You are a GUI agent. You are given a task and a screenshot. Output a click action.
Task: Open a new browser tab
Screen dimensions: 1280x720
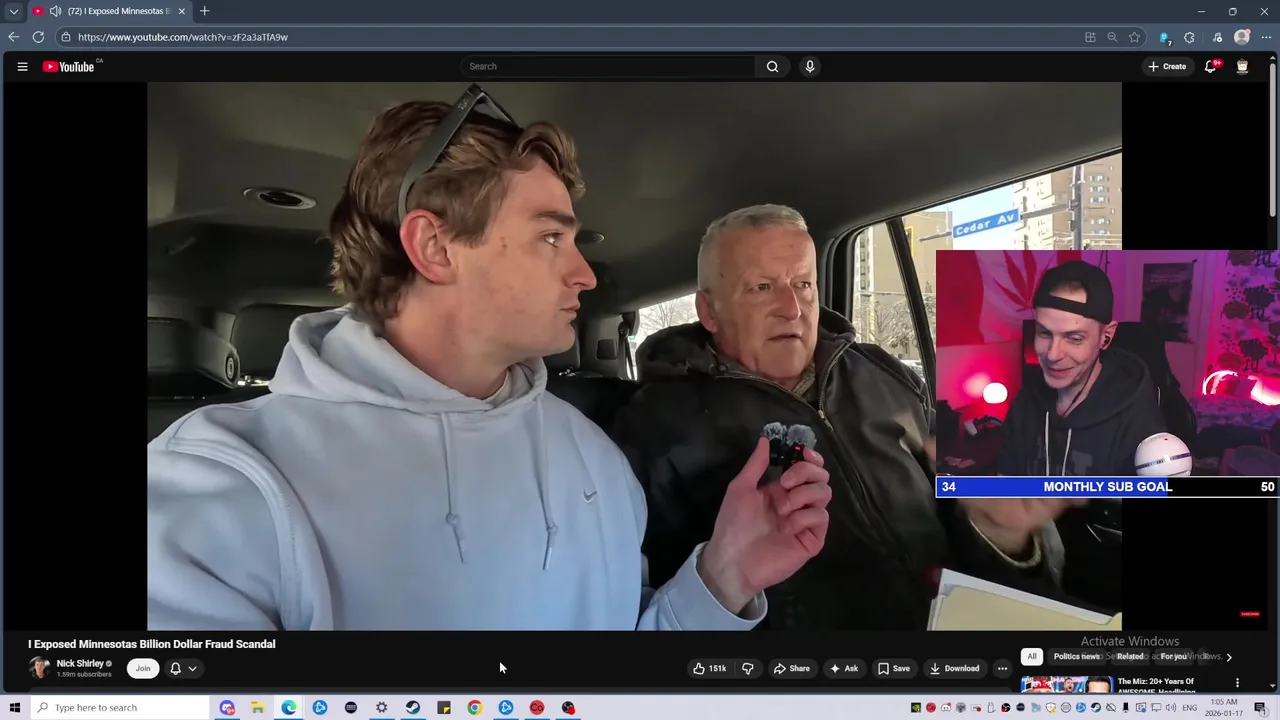coord(204,11)
